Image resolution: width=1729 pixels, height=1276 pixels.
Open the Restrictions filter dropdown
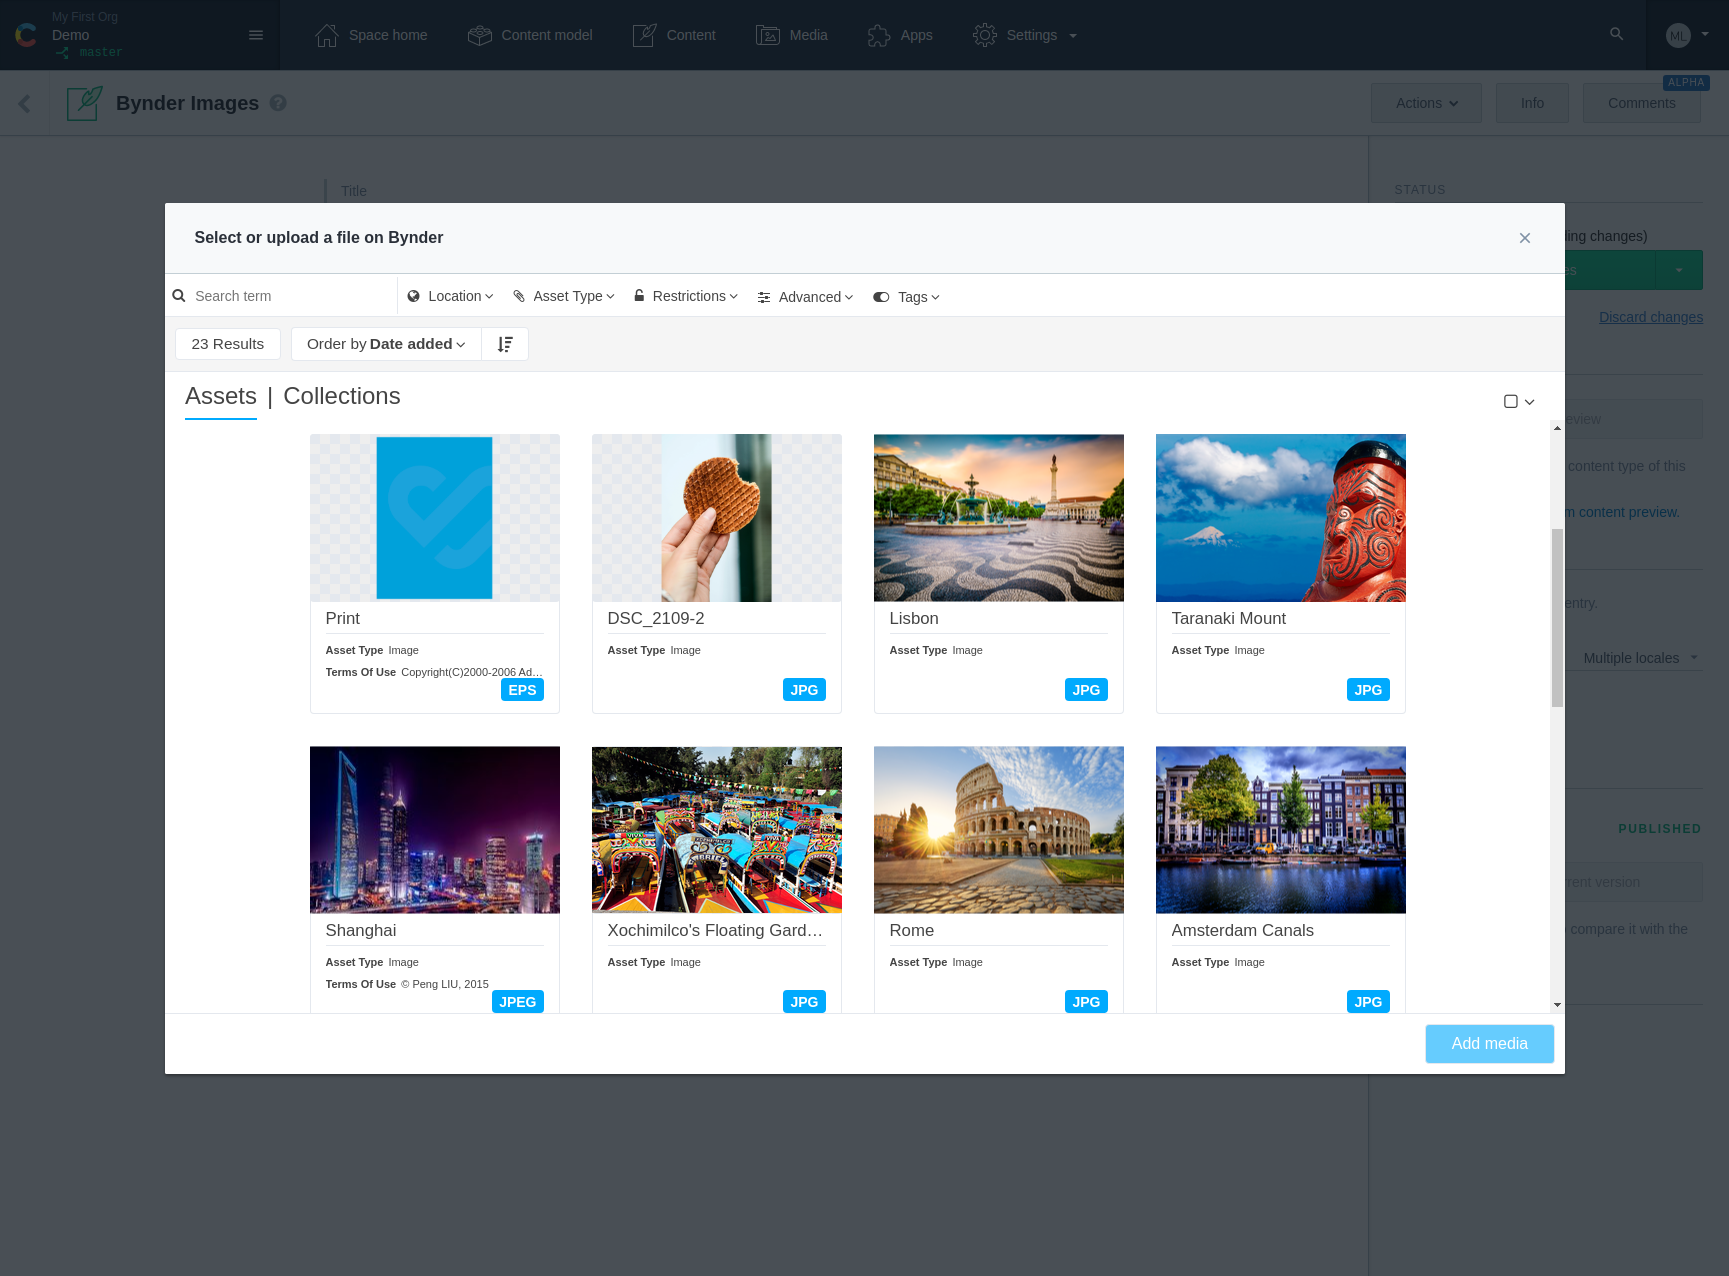tap(686, 296)
